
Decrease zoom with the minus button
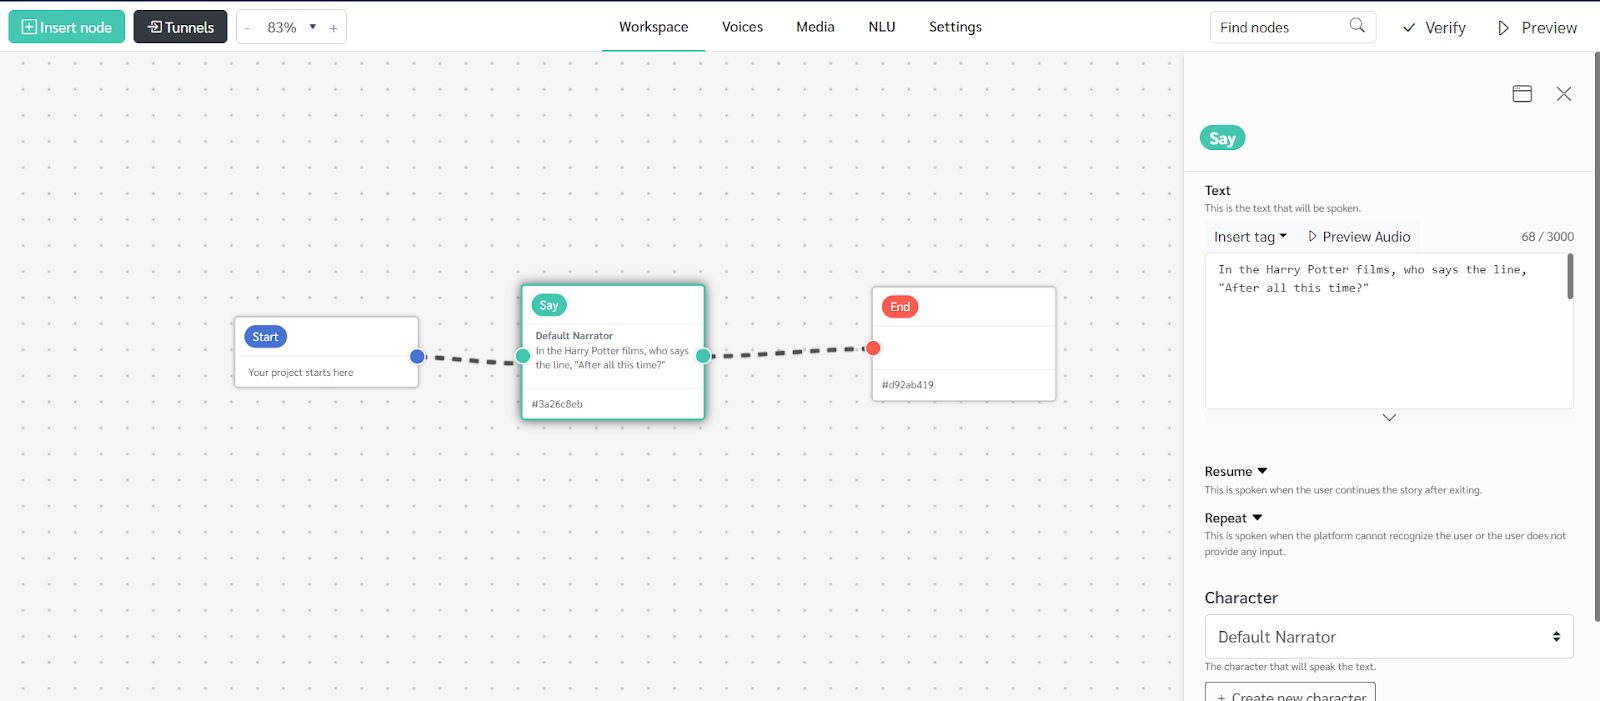coord(247,28)
